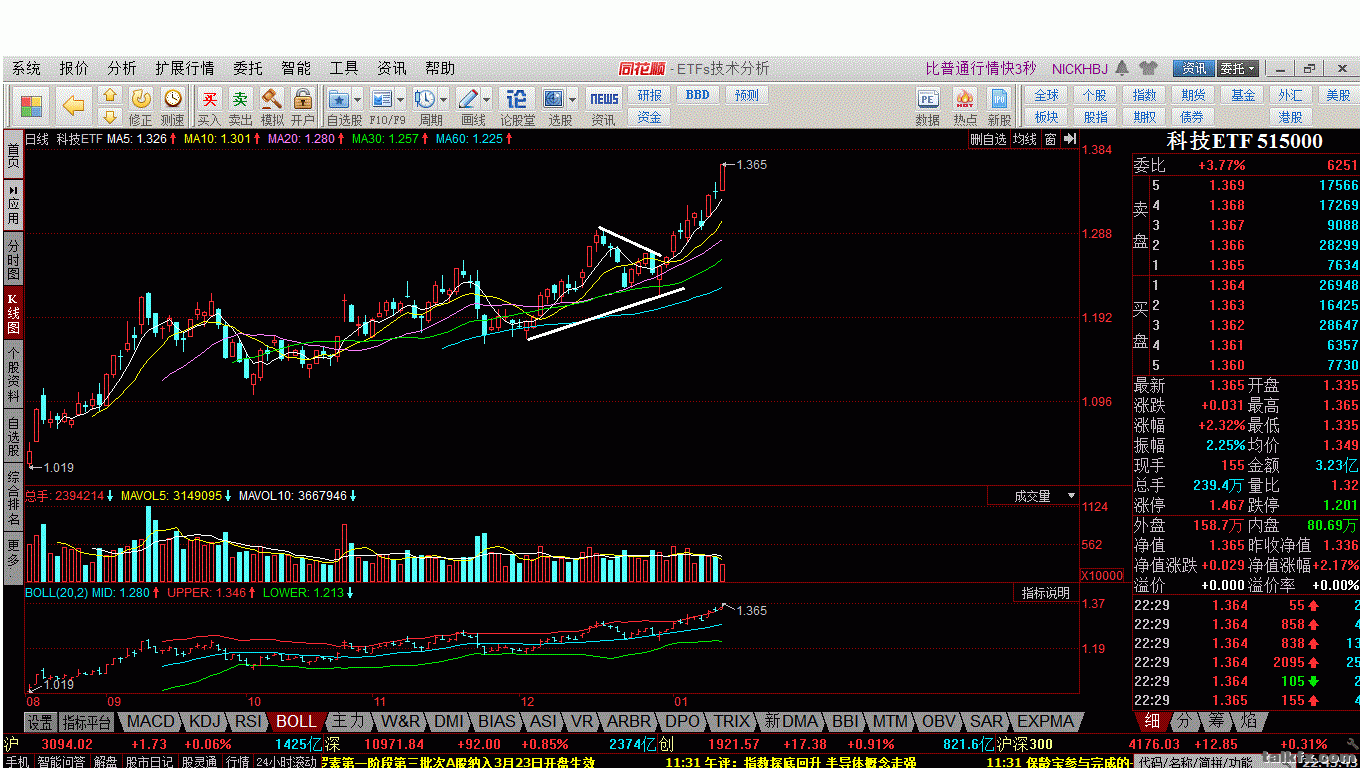Click the yellow up arrow icon
The width and height of the screenshot is (1360, 768).
click(x=110, y=95)
